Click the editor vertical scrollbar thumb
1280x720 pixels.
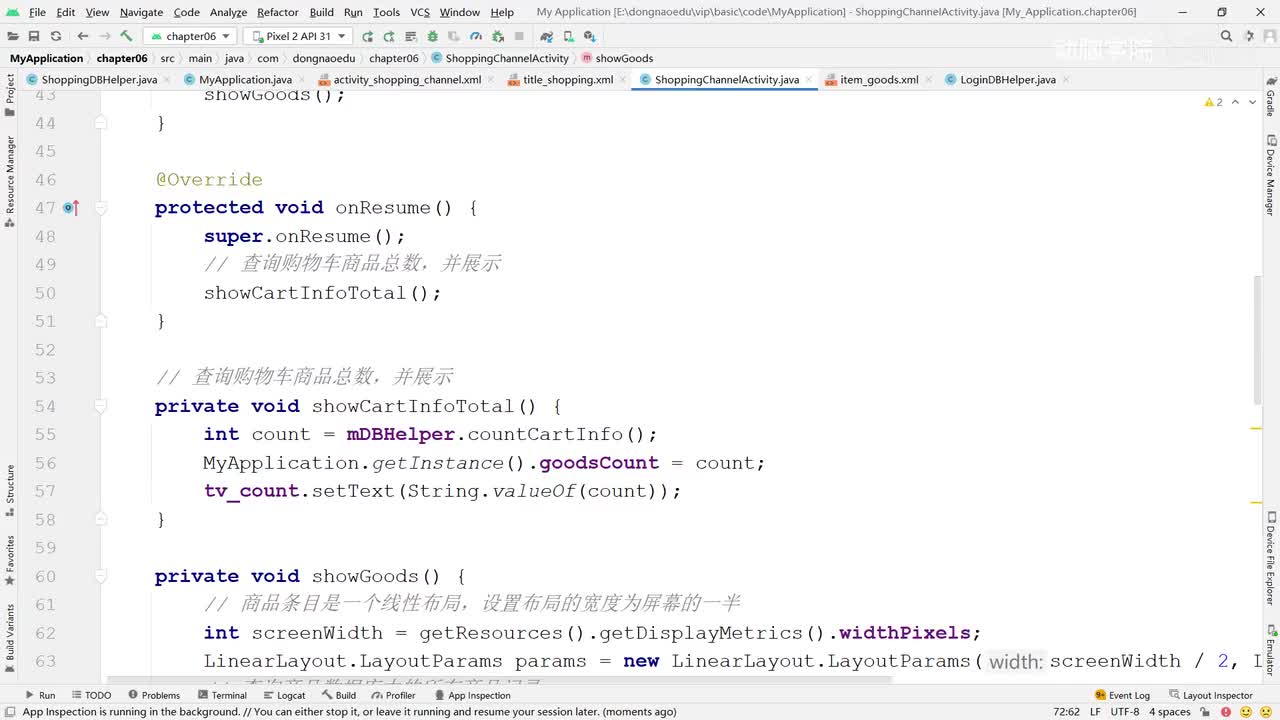1258,340
